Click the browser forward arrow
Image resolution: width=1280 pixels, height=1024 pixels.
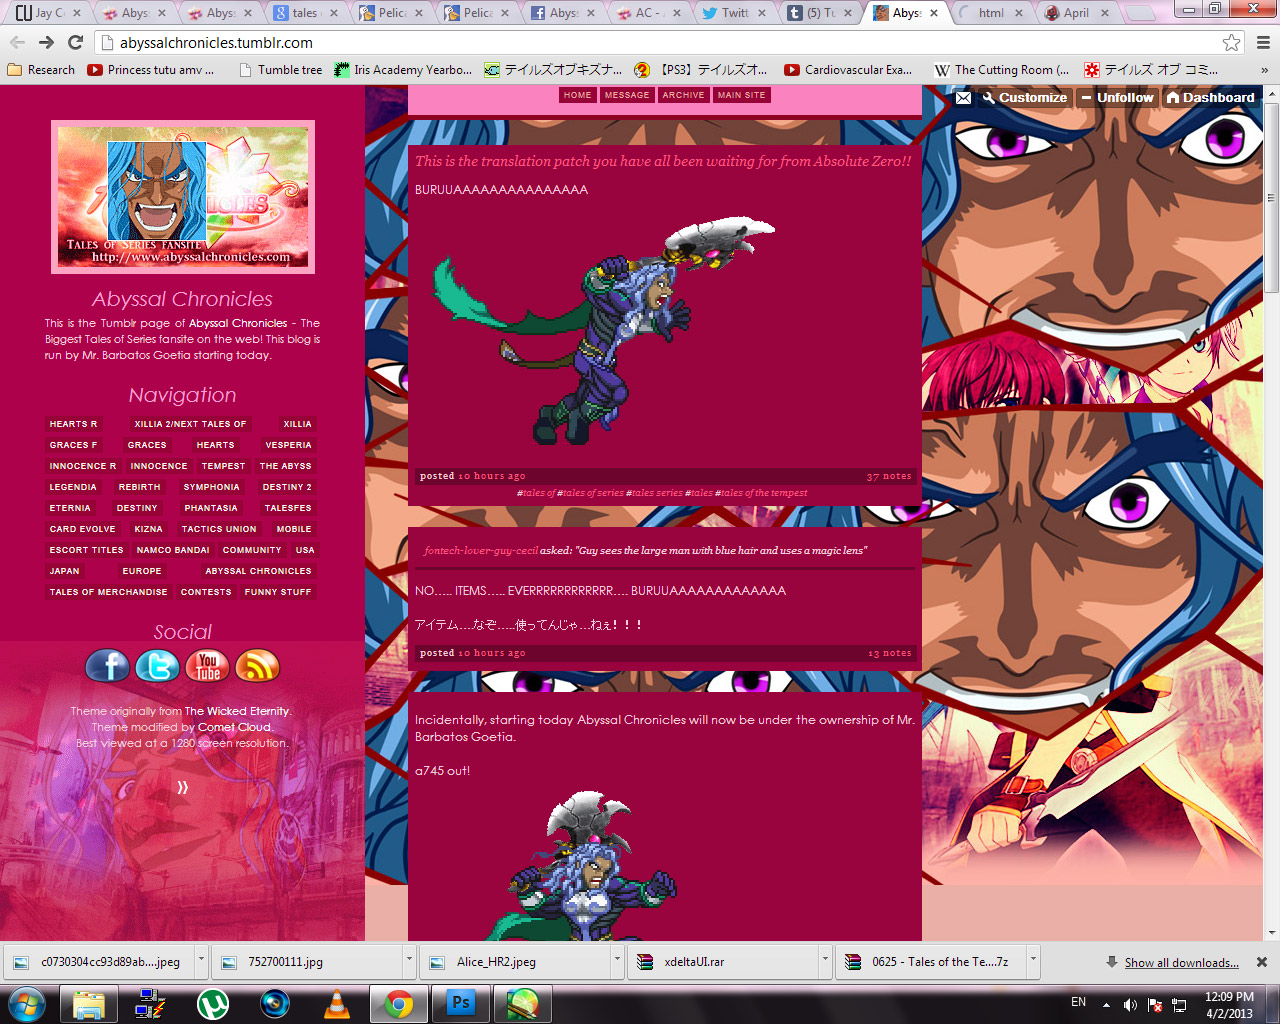[x=46, y=42]
